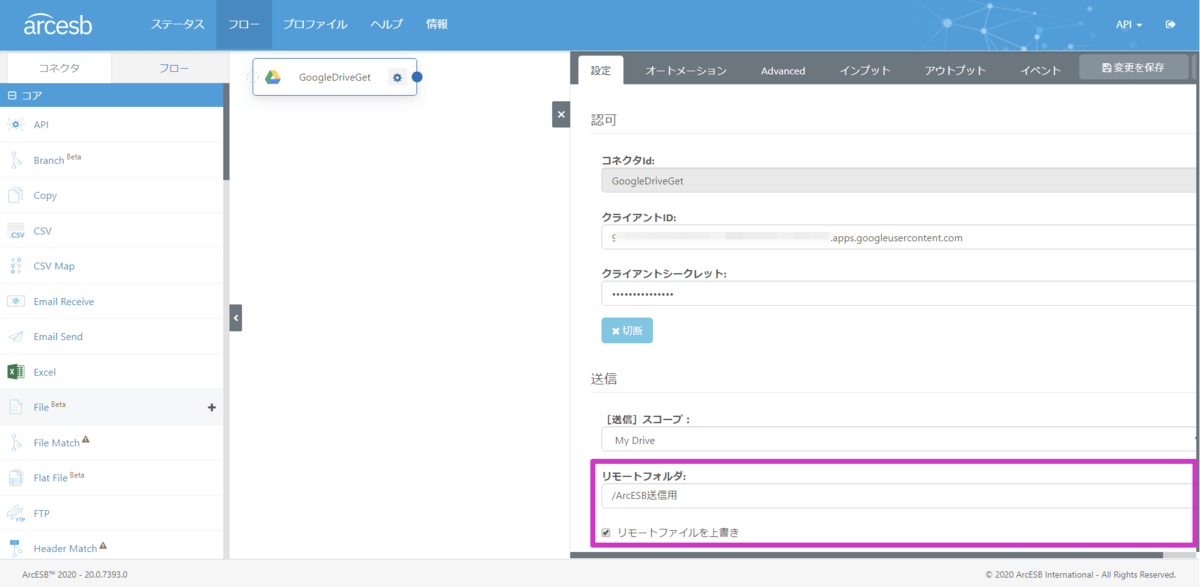The image size is (1200, 587).
Task: Collapse the left connector sidebar
Action: pos(236,318)
